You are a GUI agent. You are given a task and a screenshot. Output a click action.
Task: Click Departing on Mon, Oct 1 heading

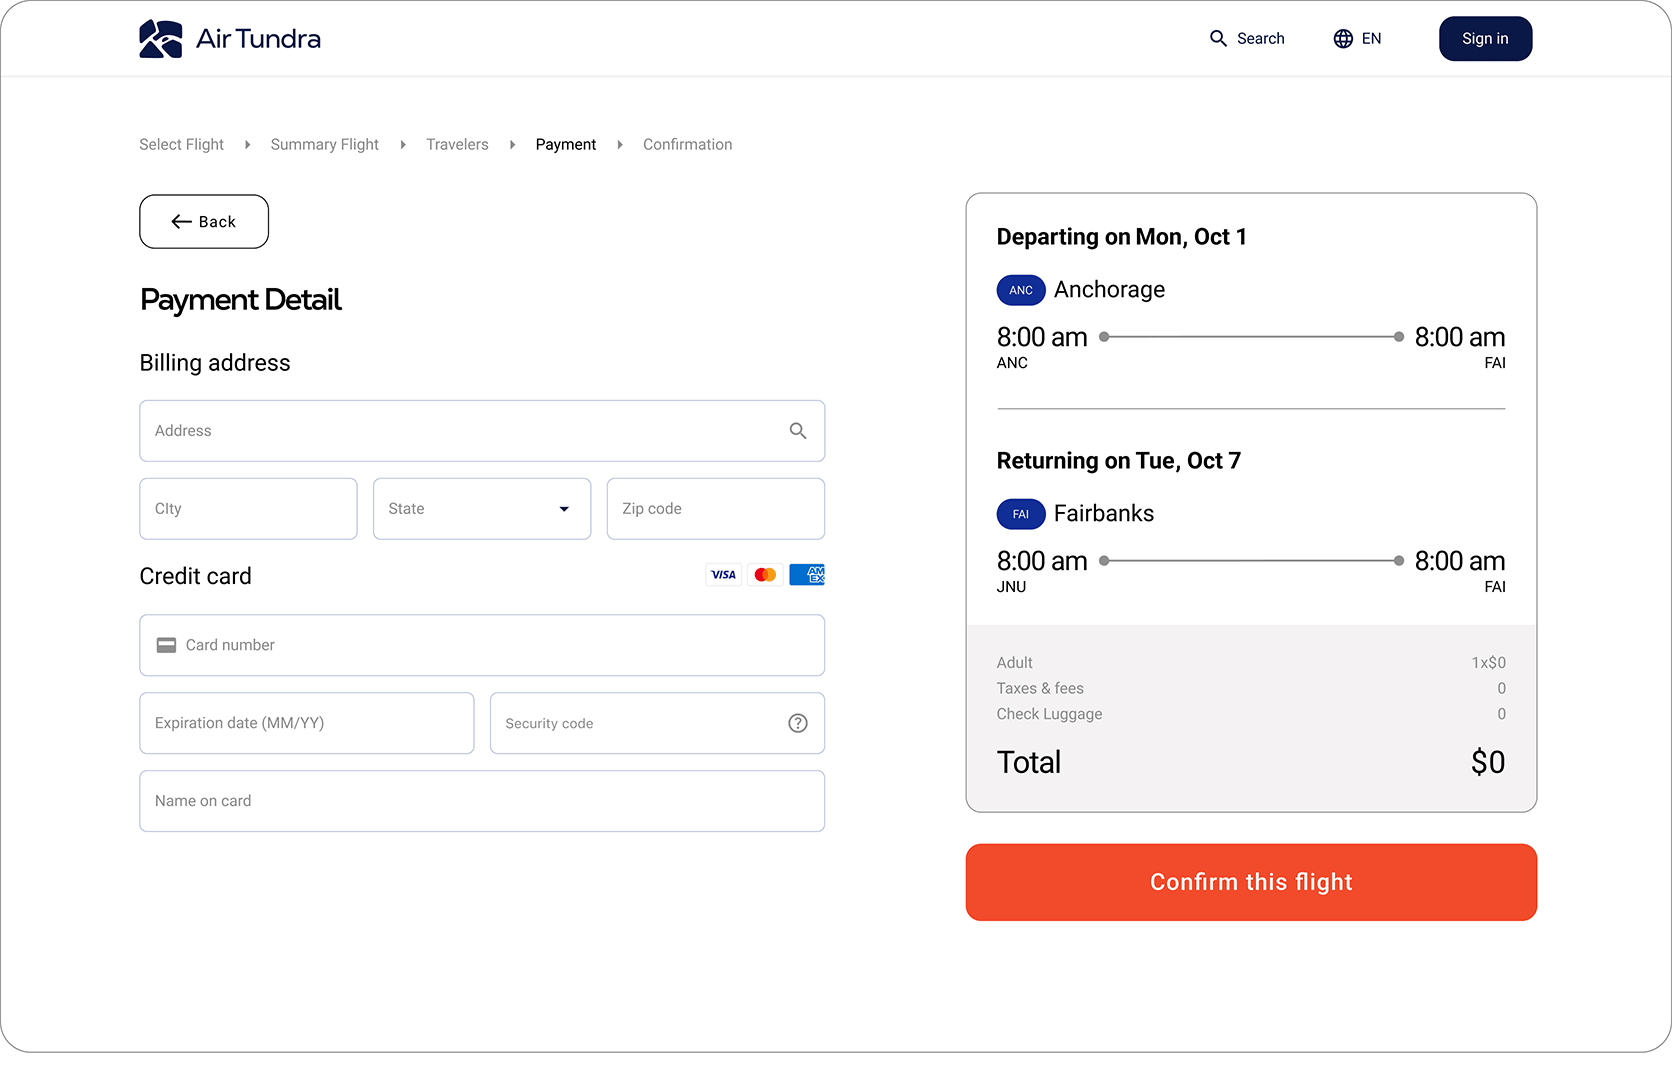(x=1121, y=237)
